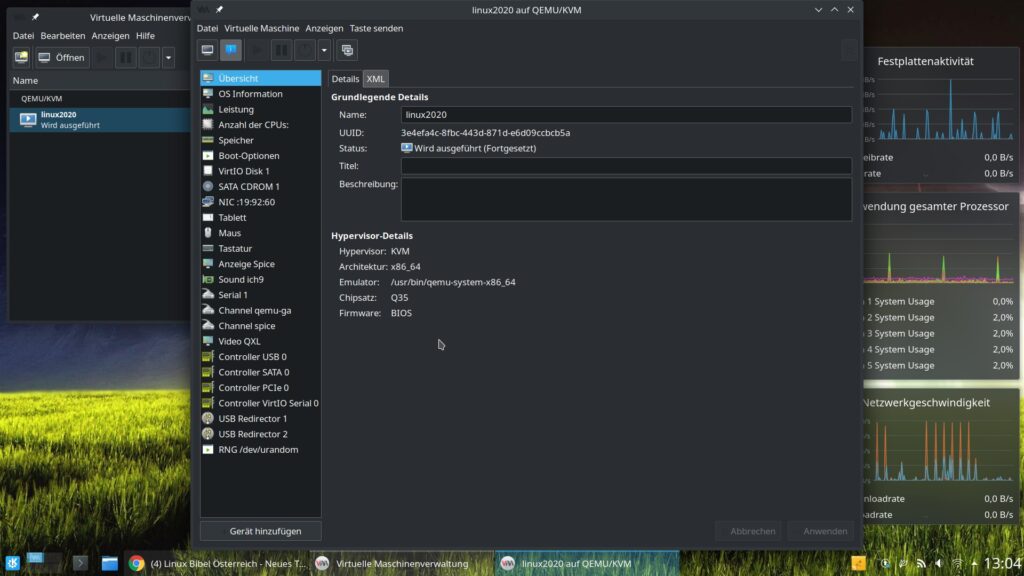This screenshot has width=1024, height=576.
Task: Pin the linux2020 window with pin icon
Action: pos(219,9)
